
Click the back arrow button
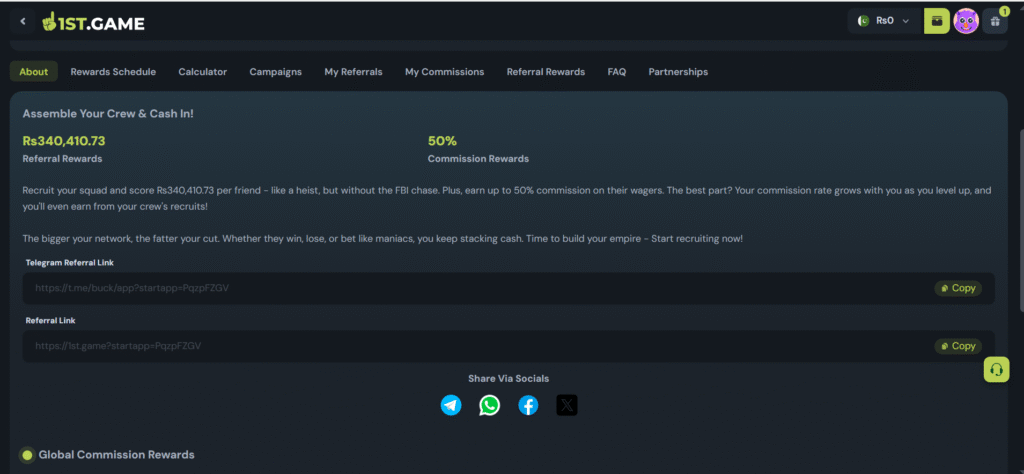coord(23,21)
